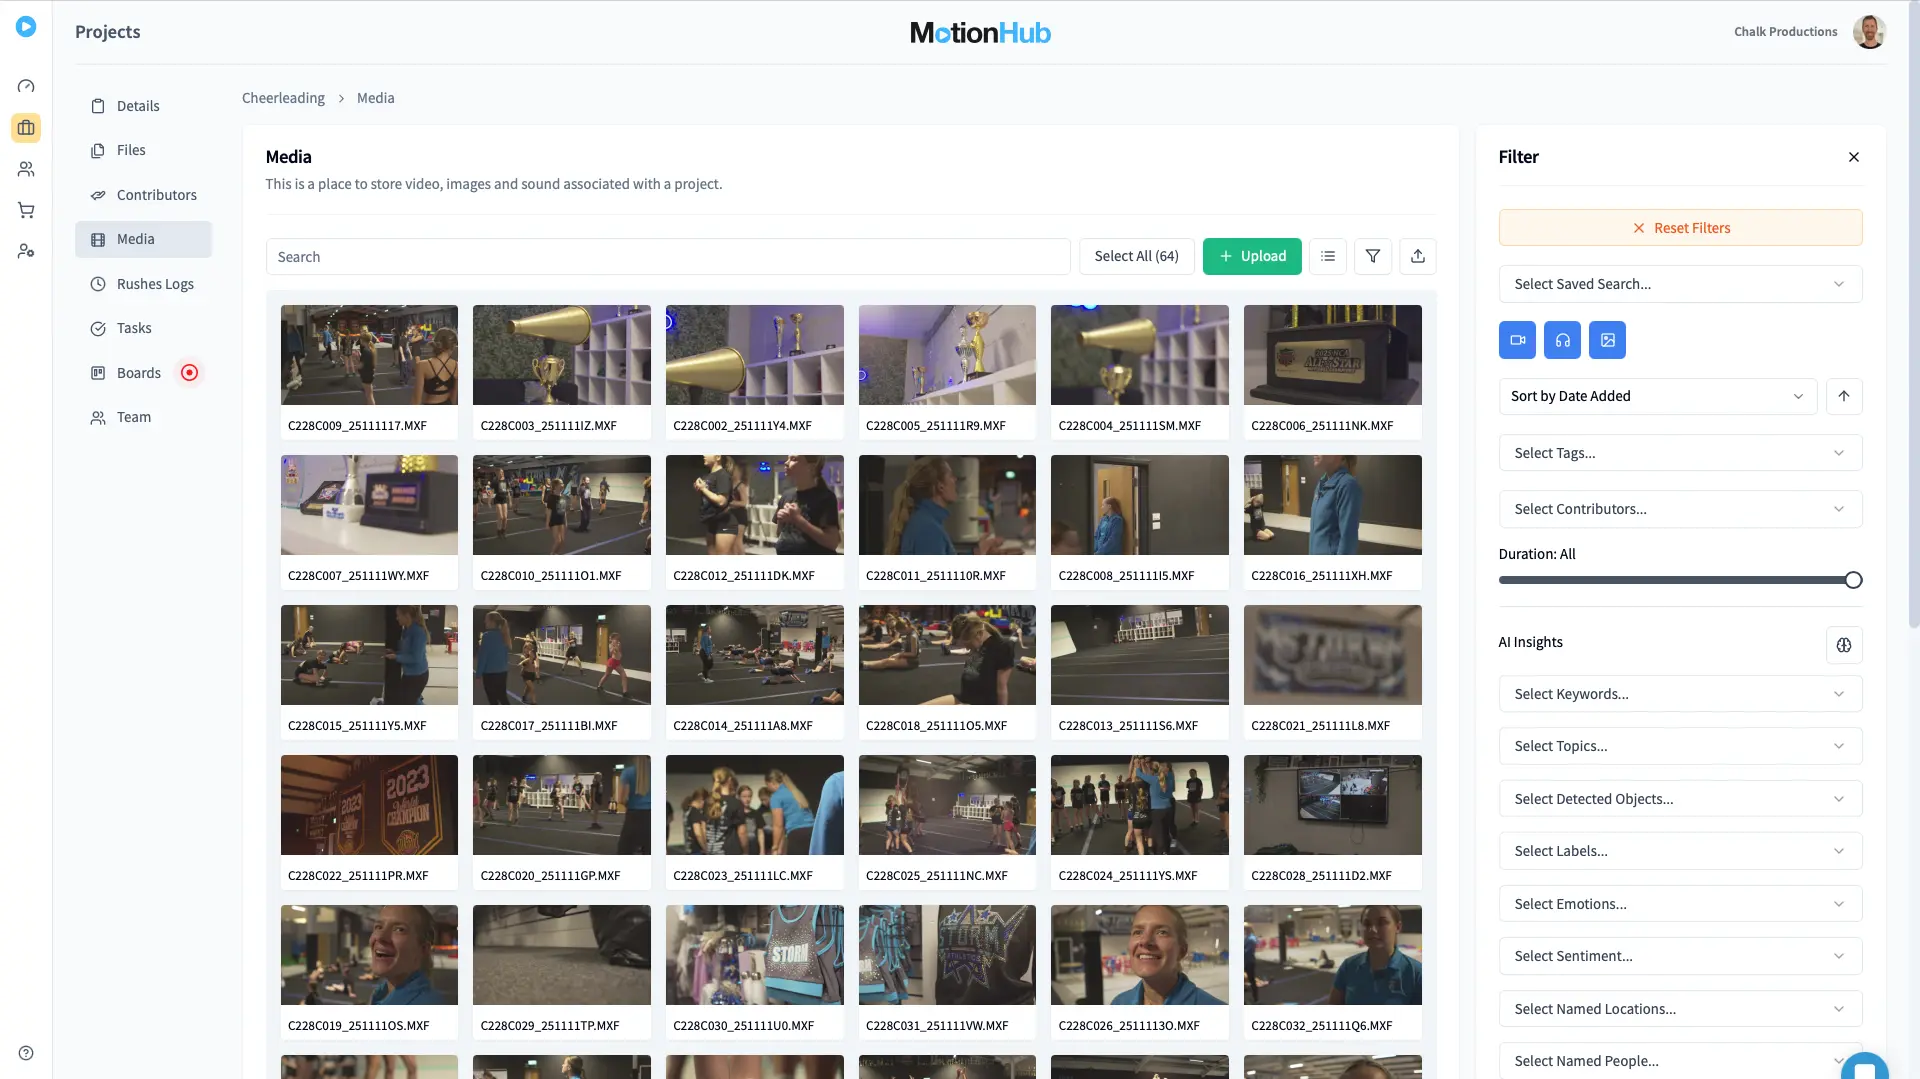The height and width of the screenshot is (1079, 1920).
Task: Select the video media type filter icon
Action: (1516, 339)
